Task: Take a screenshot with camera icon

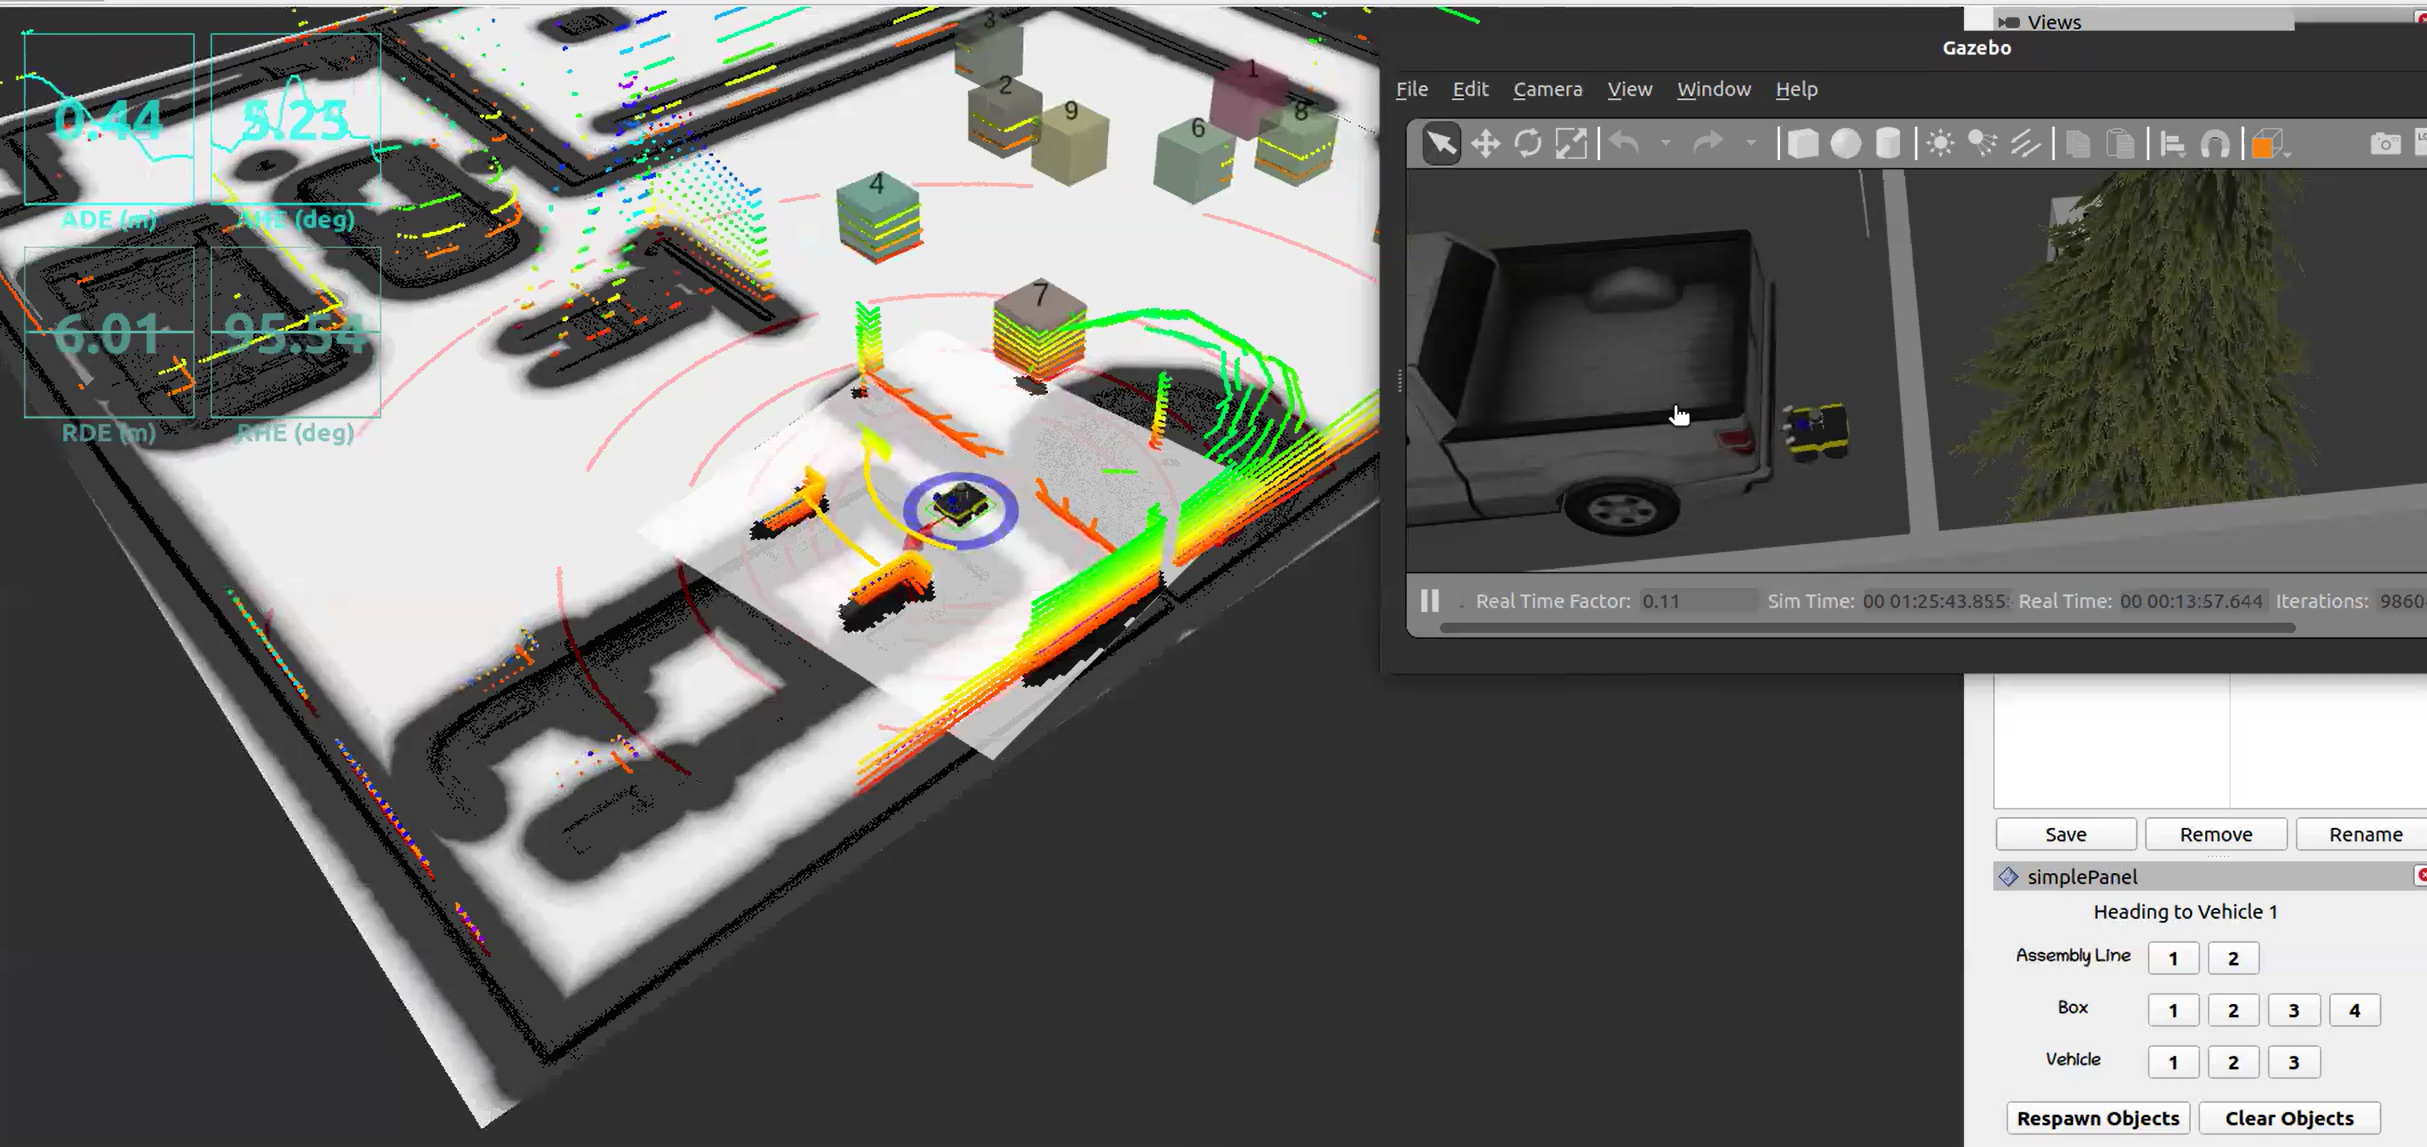Action: point(2385,145)
